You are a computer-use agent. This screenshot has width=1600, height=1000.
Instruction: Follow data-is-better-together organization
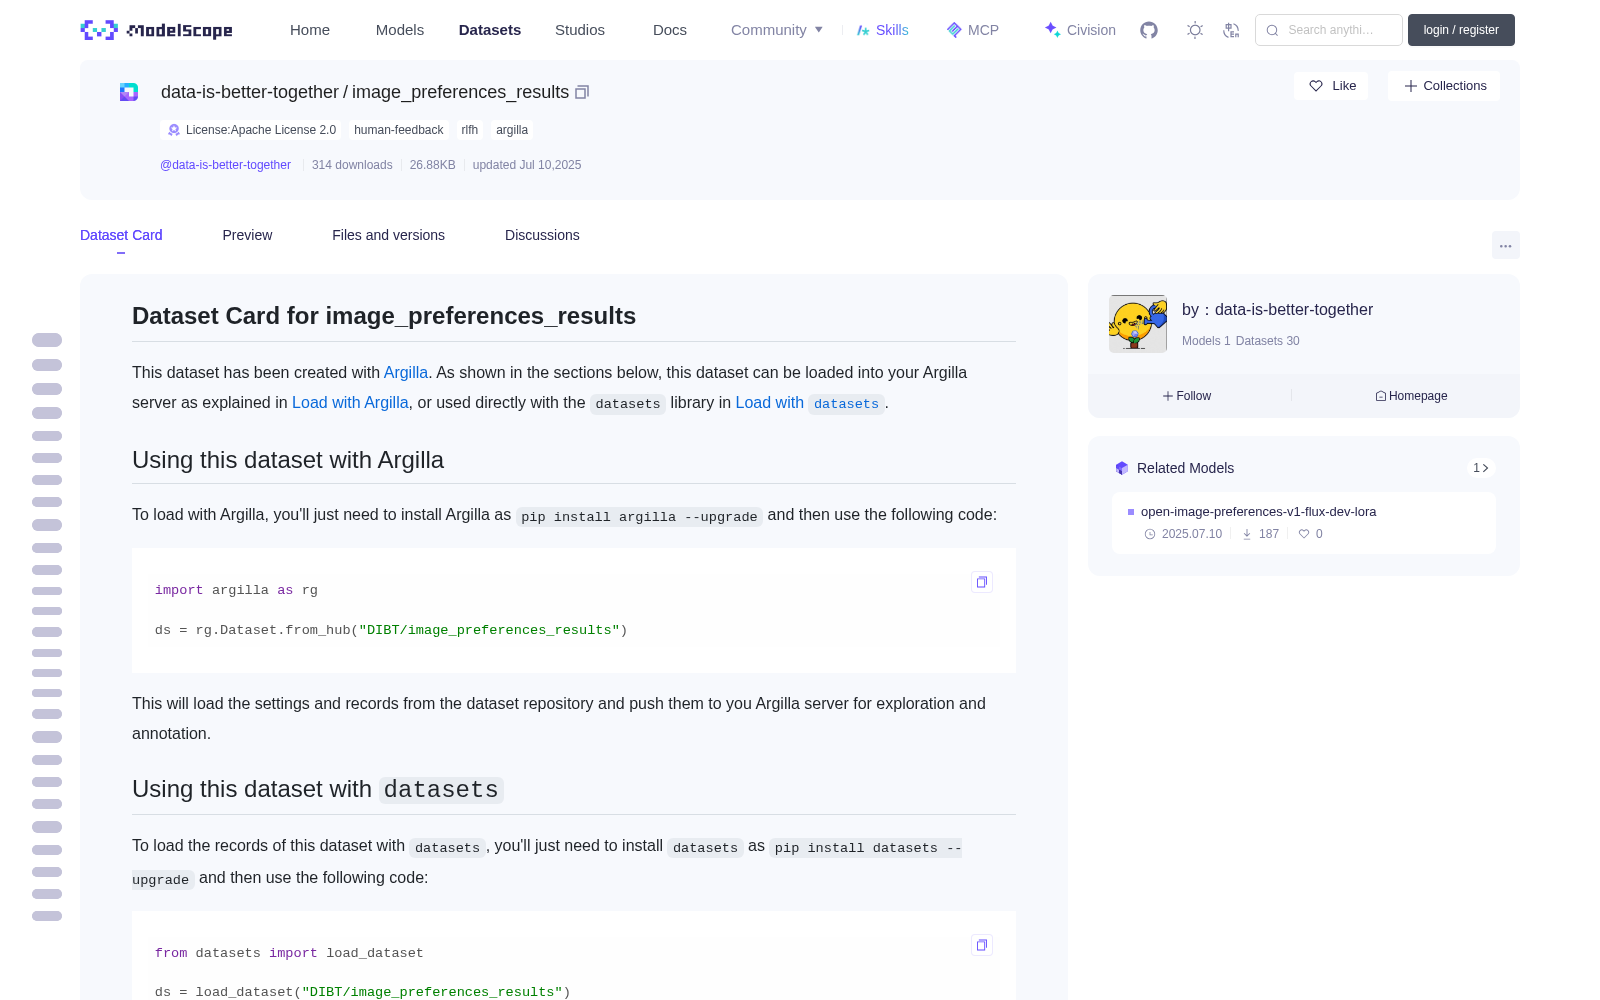coord(1187,396)
